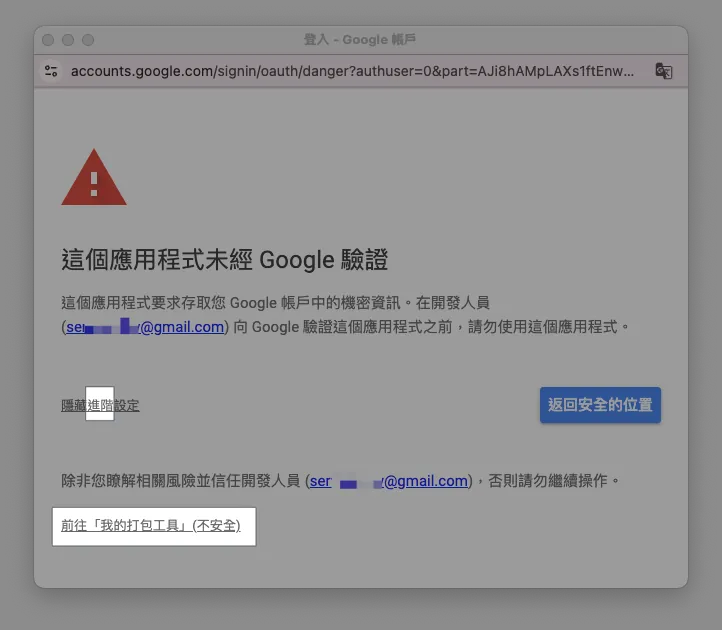The width and height of the screenshot is (722, 630).
Task: Collapse the 隱藏進階設定 link
Action: click(100, 405)
